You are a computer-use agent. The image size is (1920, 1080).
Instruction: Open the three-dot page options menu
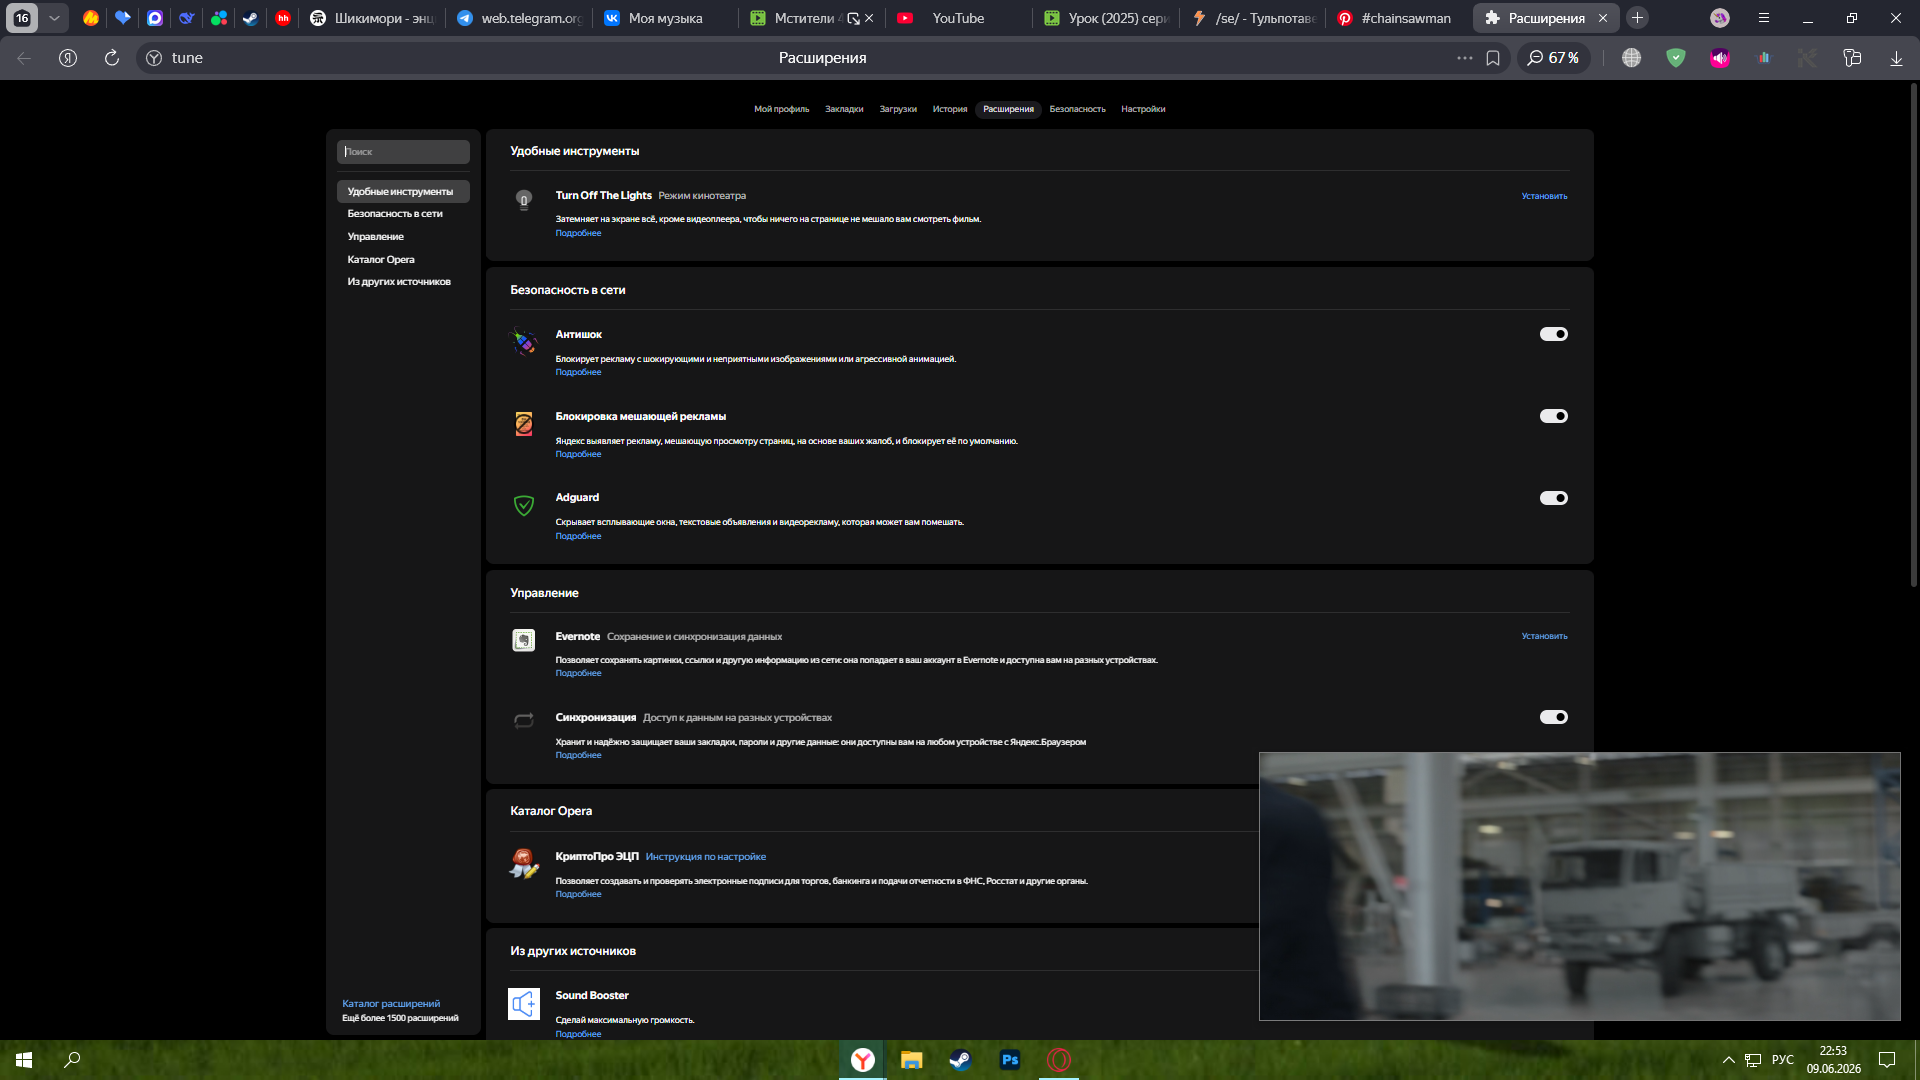1465,58
